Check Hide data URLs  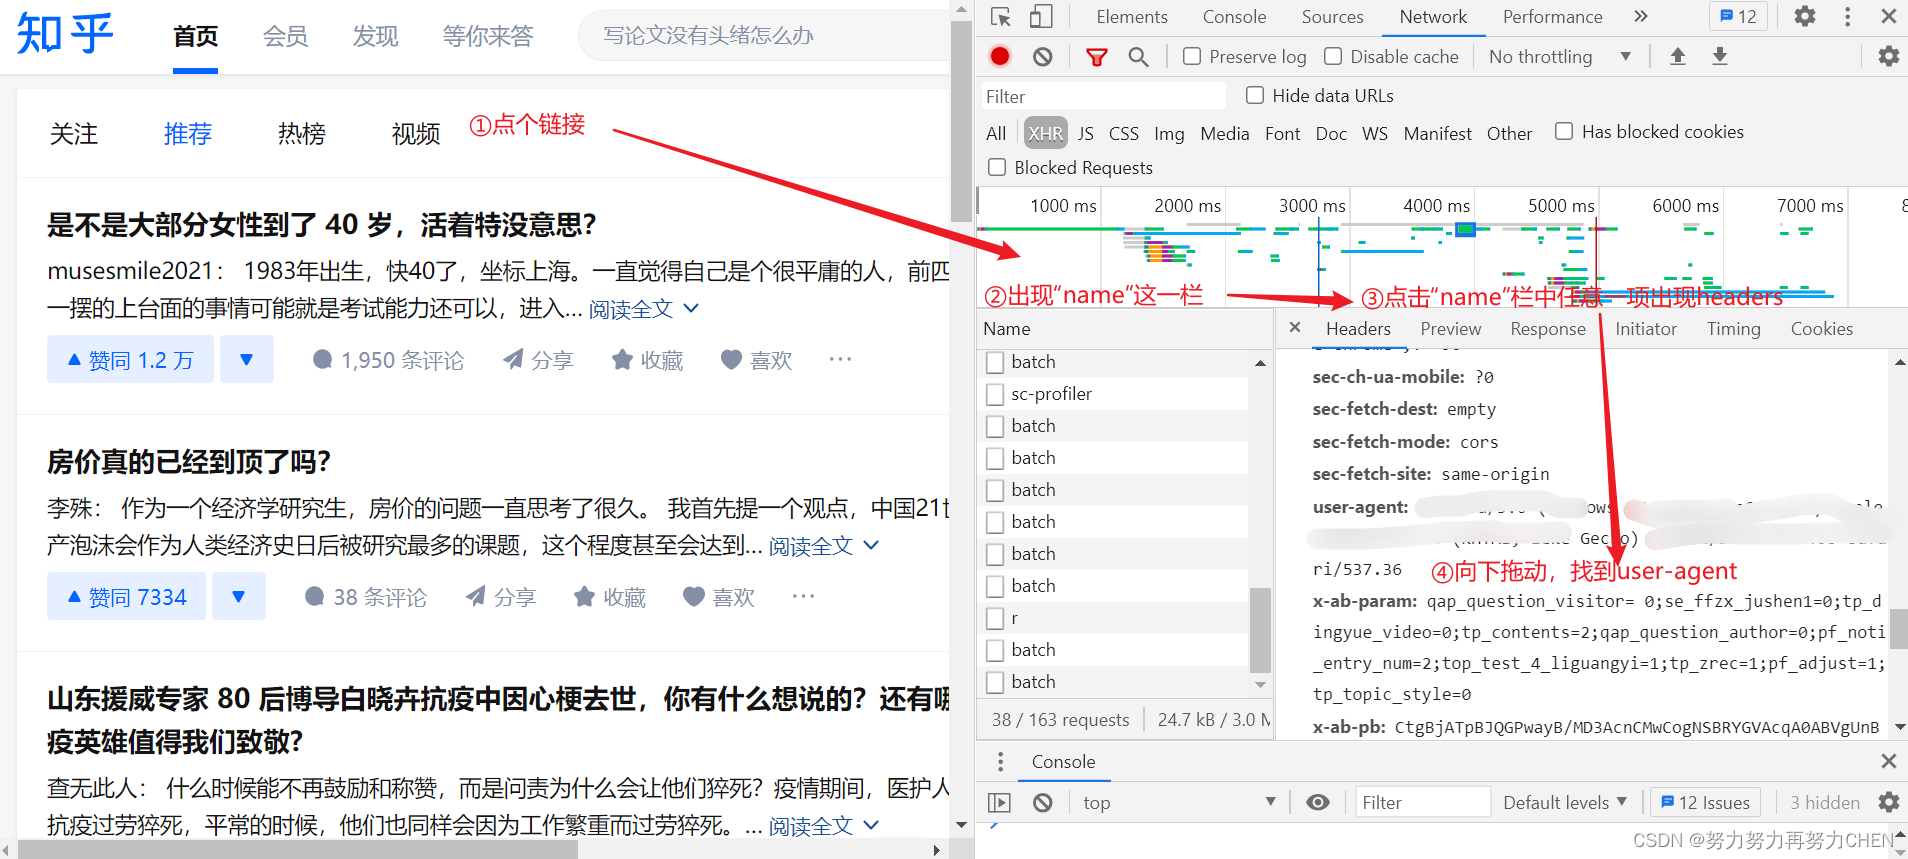point(1255,95)
